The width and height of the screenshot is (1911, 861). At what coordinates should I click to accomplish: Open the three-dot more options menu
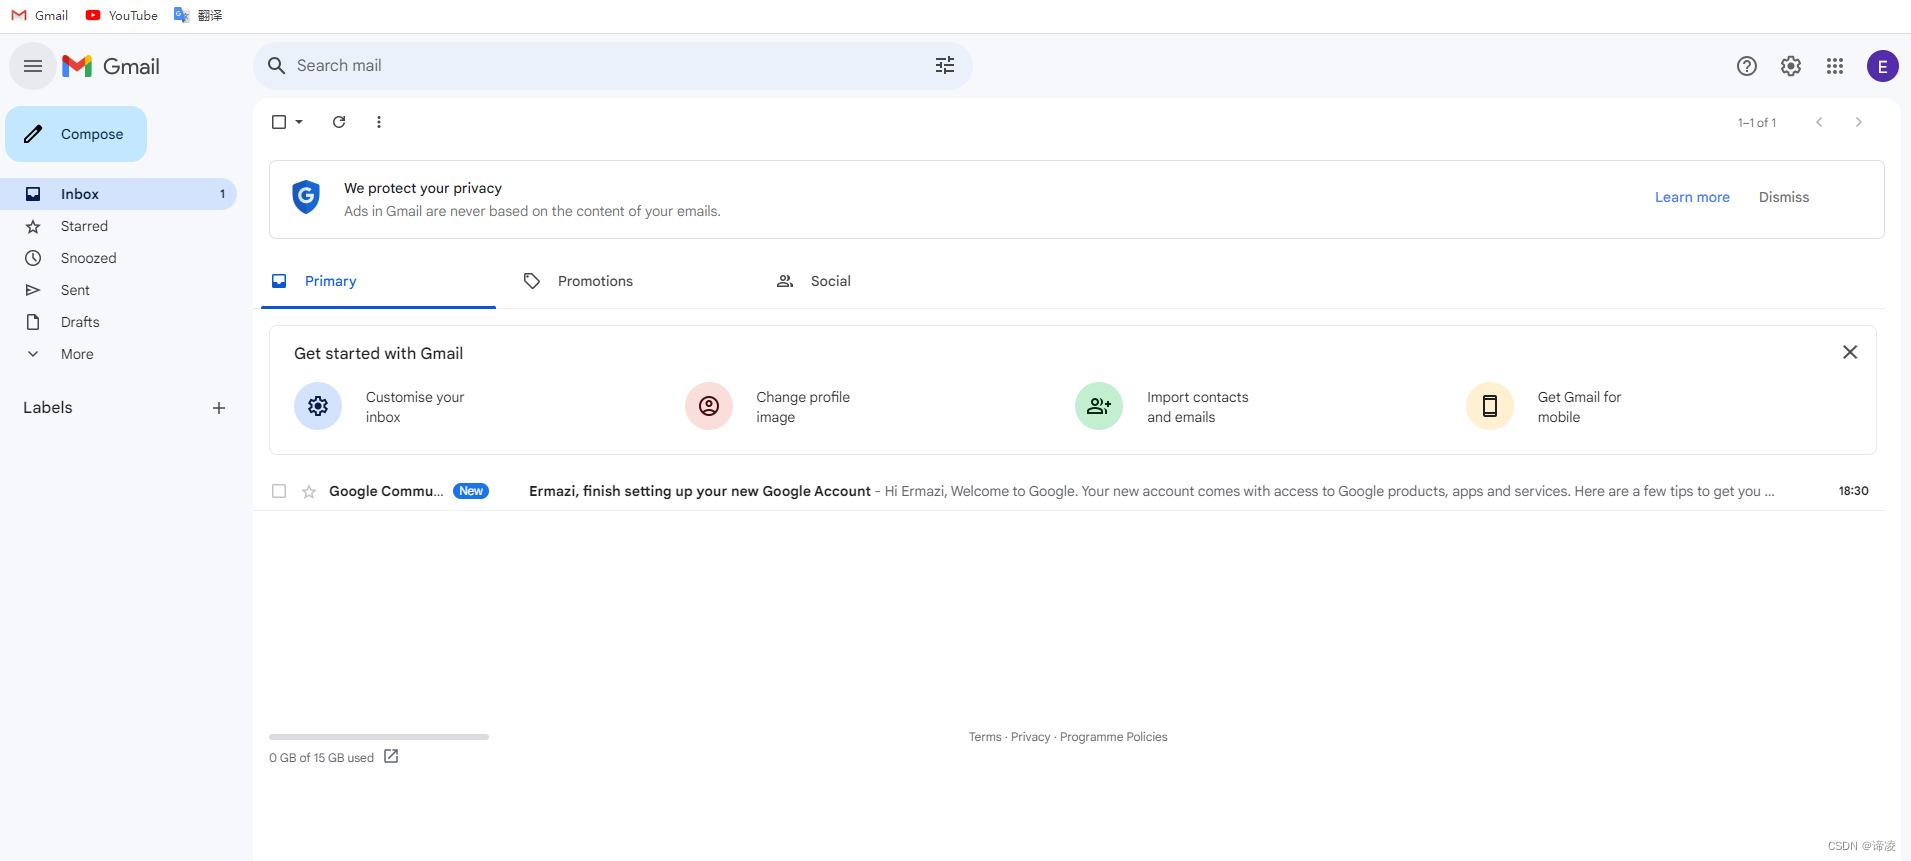(x=379, y=122)
